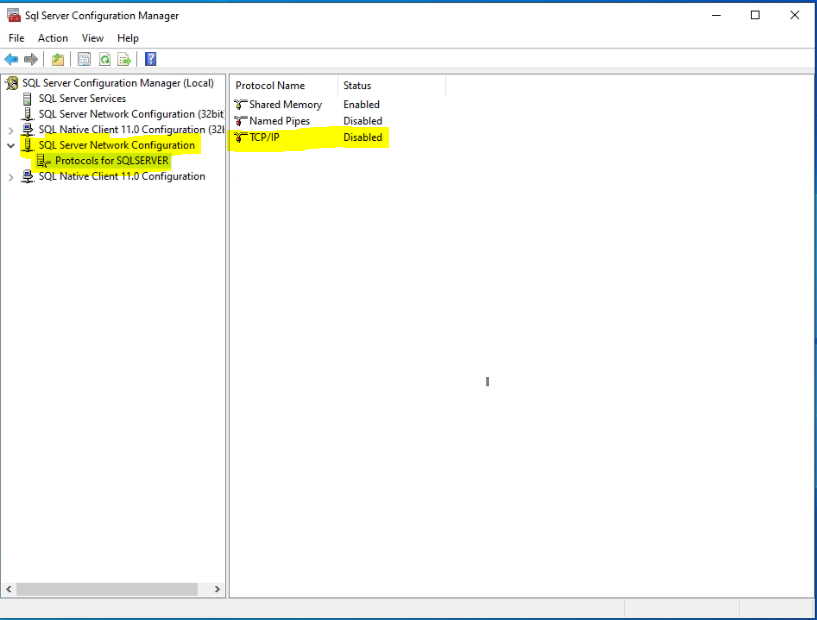
Task: Expand the bottom SQL Native Client 11.0 Configuration
Action: (x=11, y=177)
